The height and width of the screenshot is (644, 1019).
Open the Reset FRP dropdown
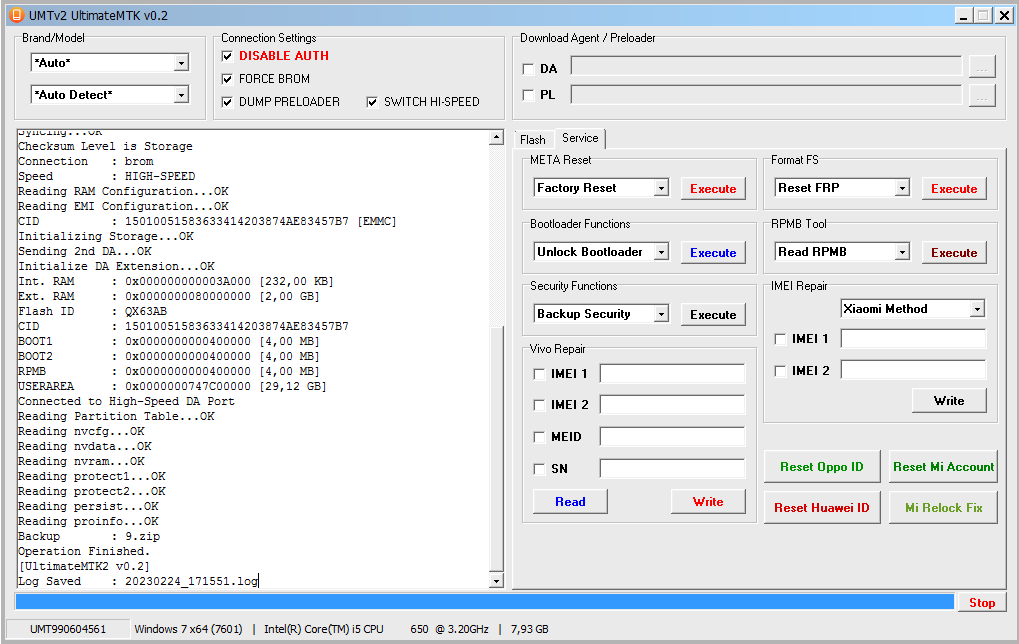(x=902, y=188)
